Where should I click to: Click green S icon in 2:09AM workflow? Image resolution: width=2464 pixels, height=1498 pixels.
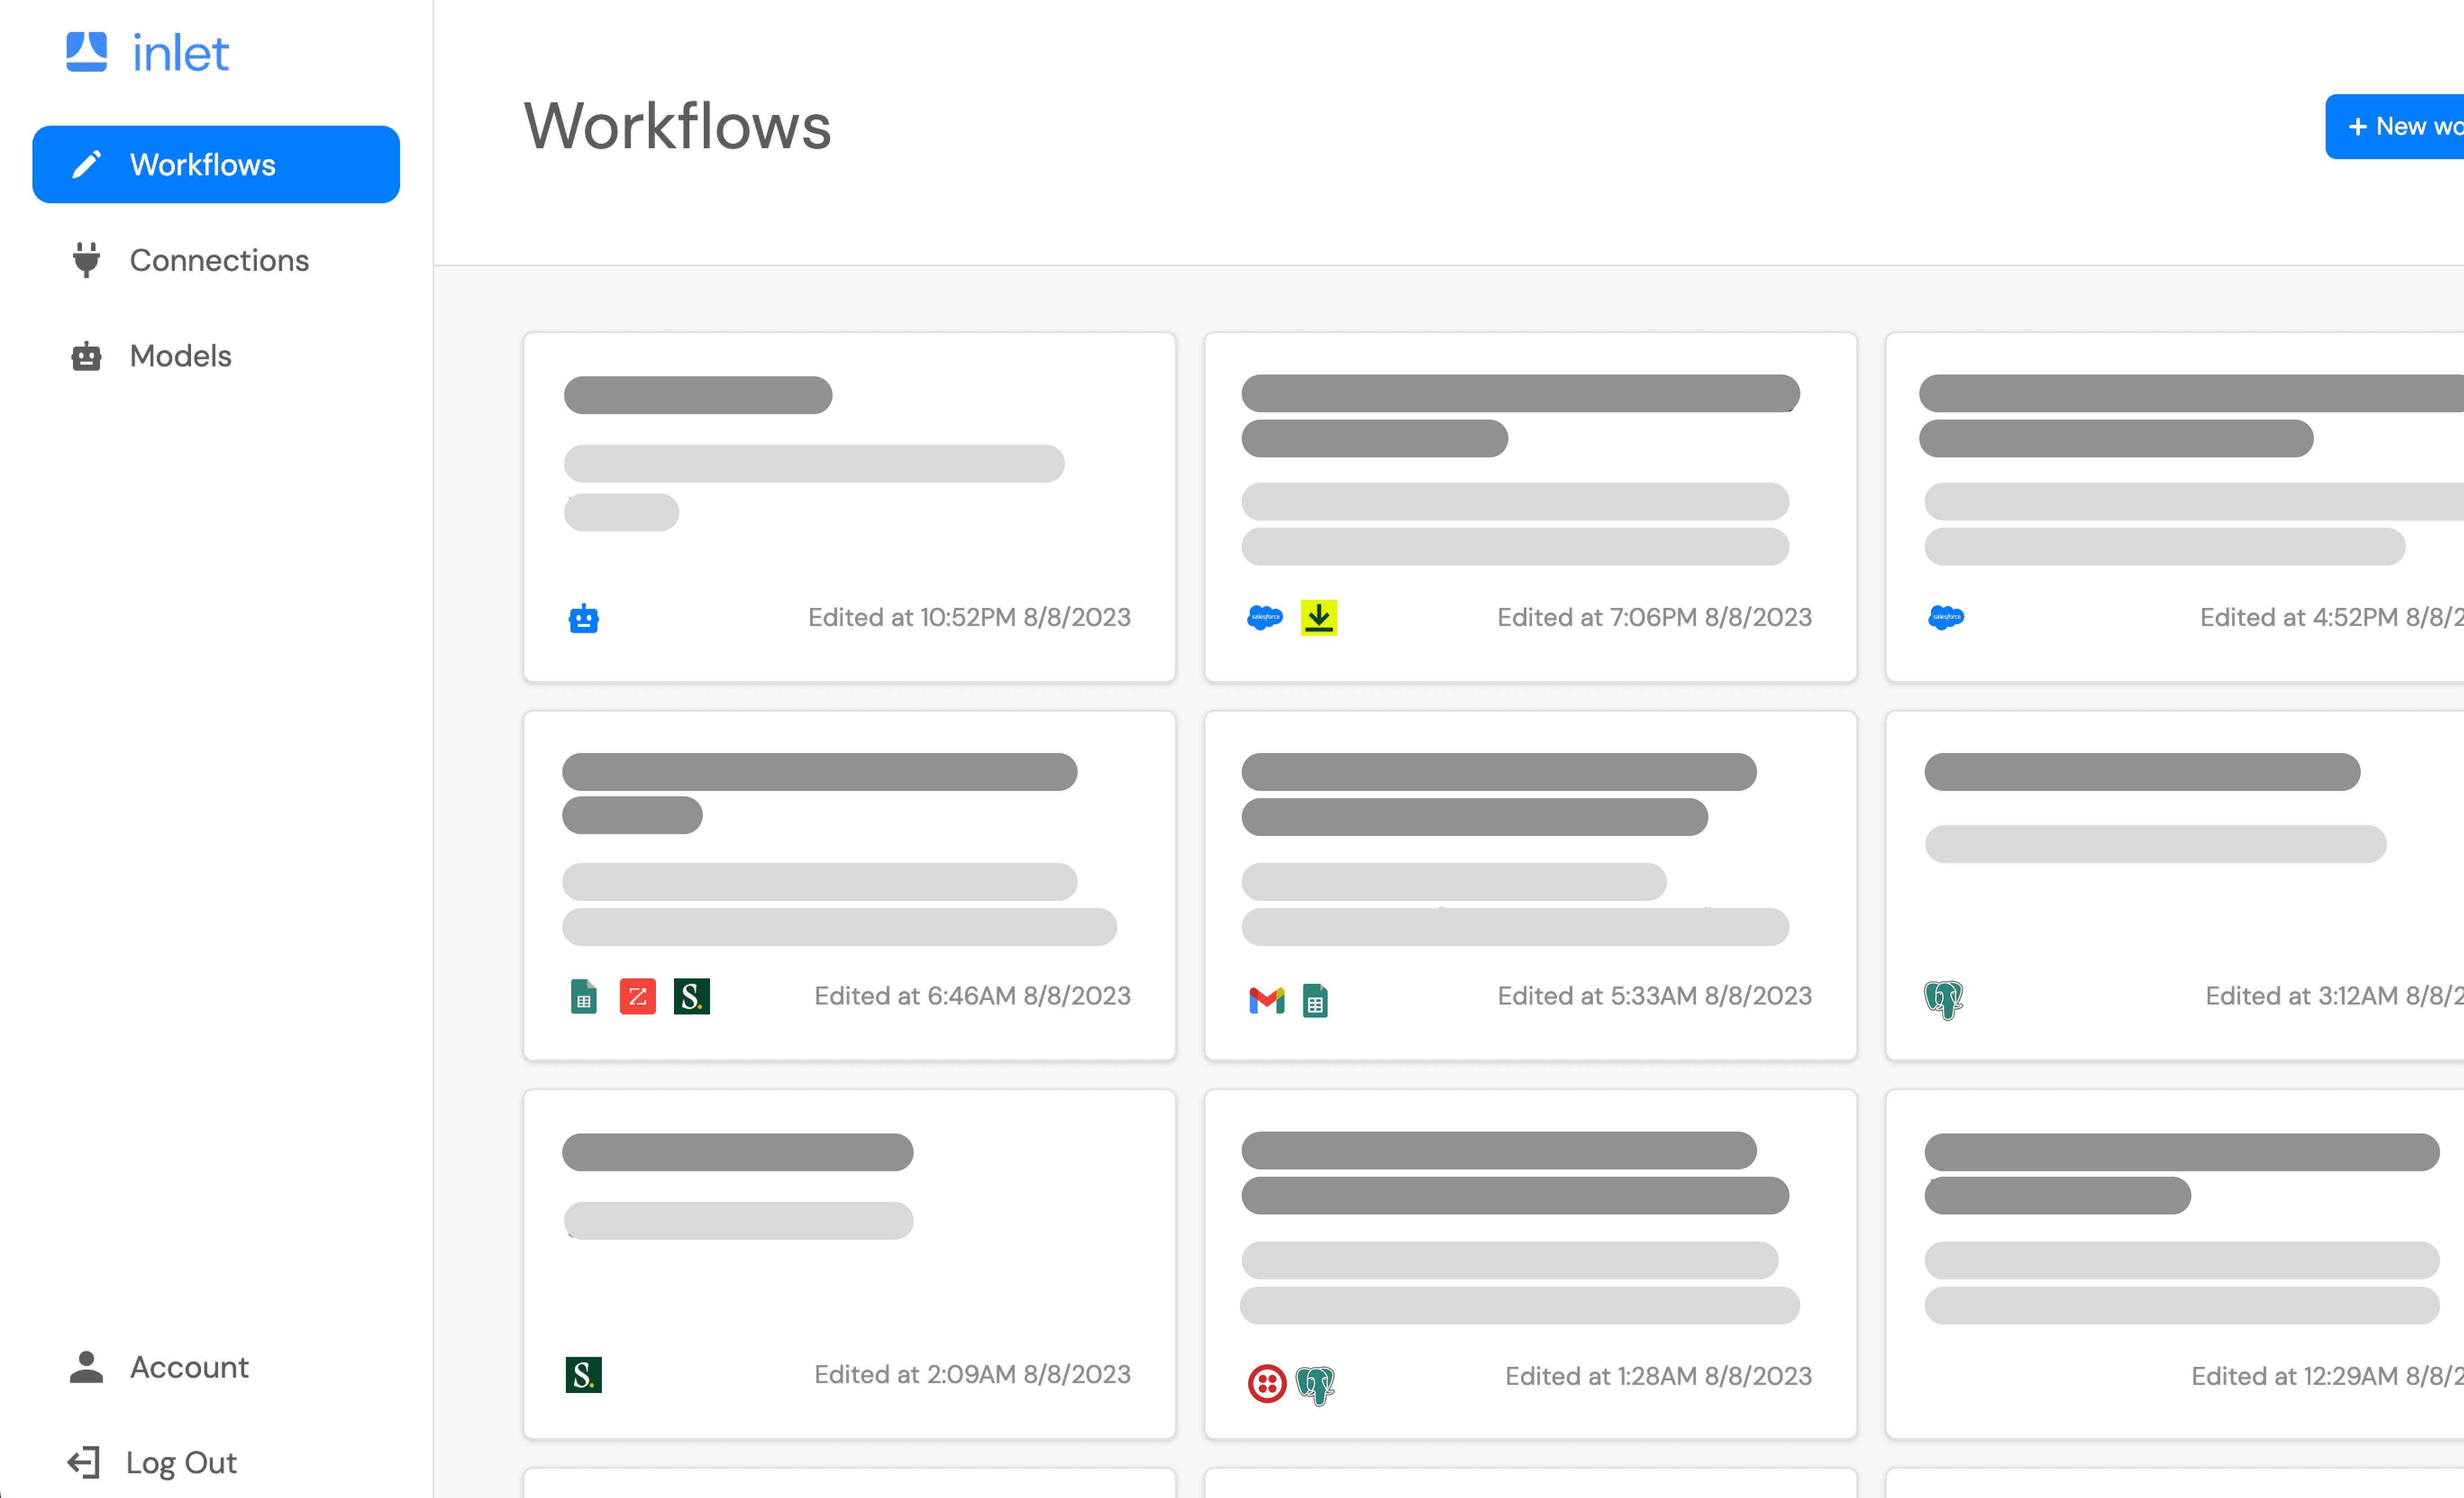[584, 1375]
